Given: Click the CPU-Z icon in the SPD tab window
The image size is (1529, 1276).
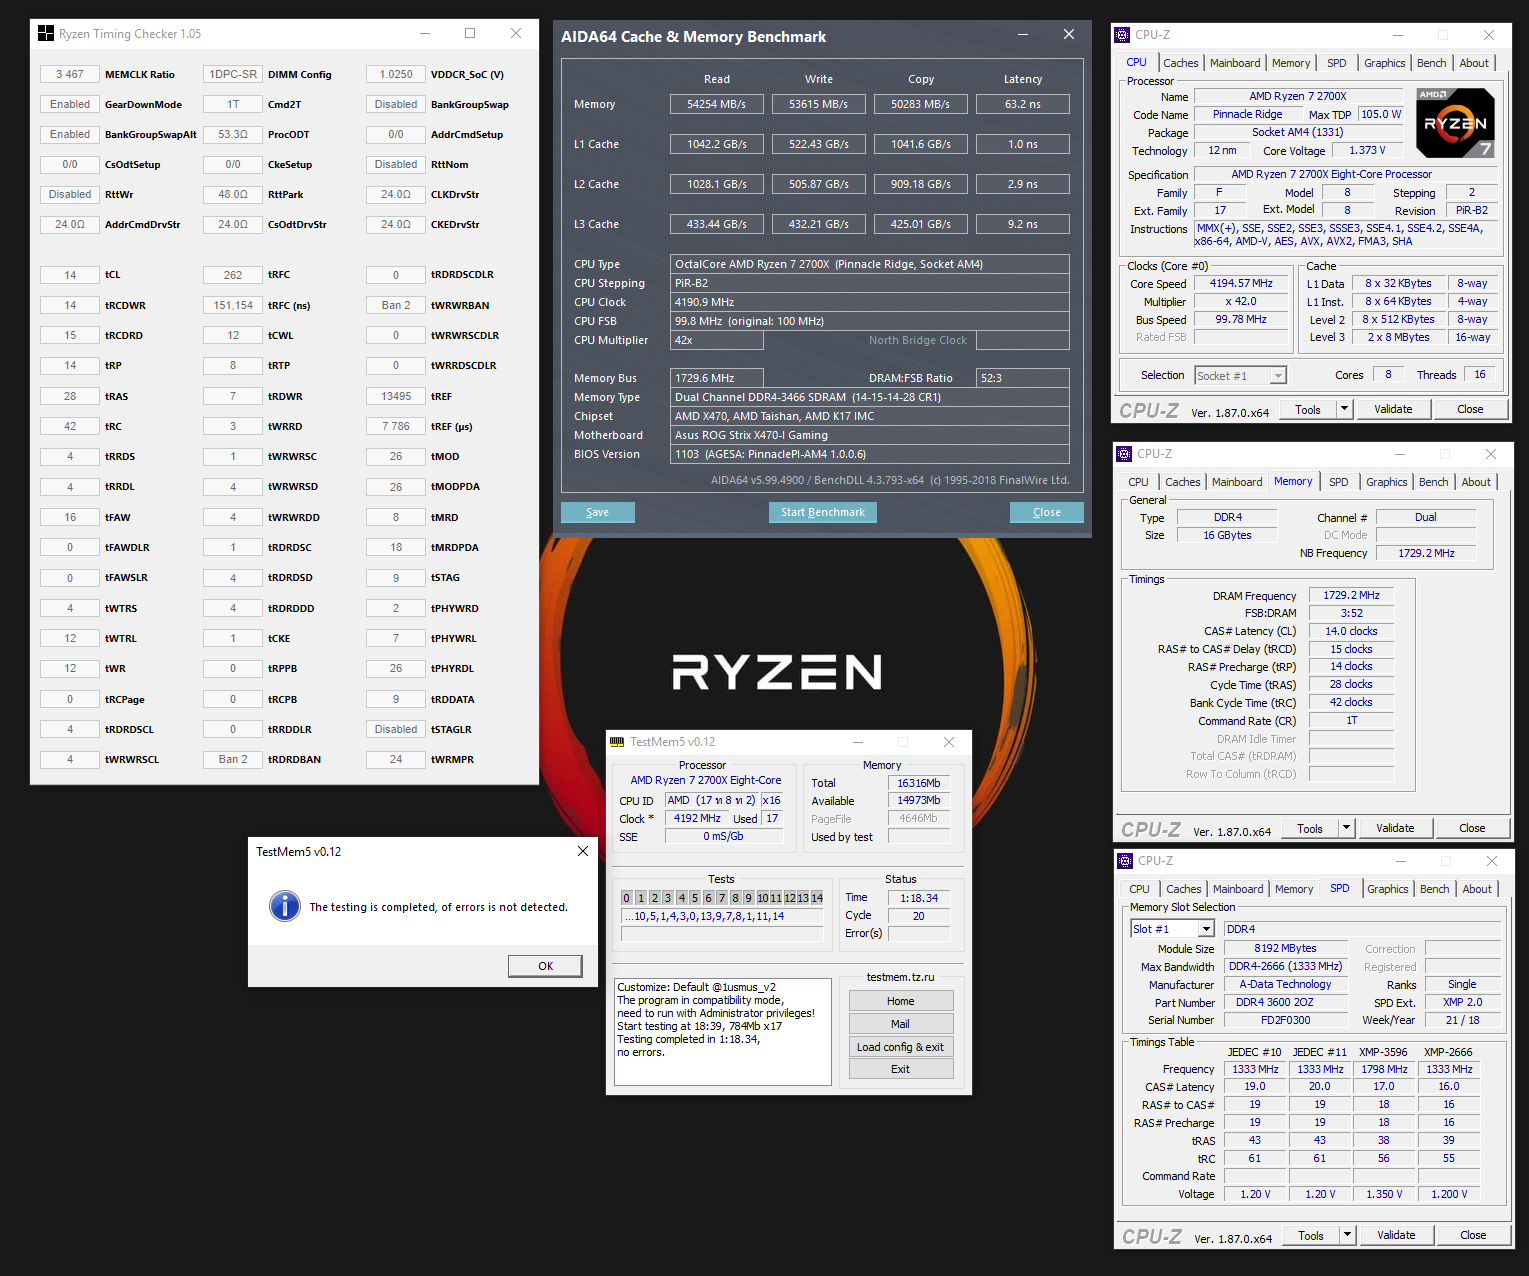Looking at the screenshot, I should tap(1126, 860).
